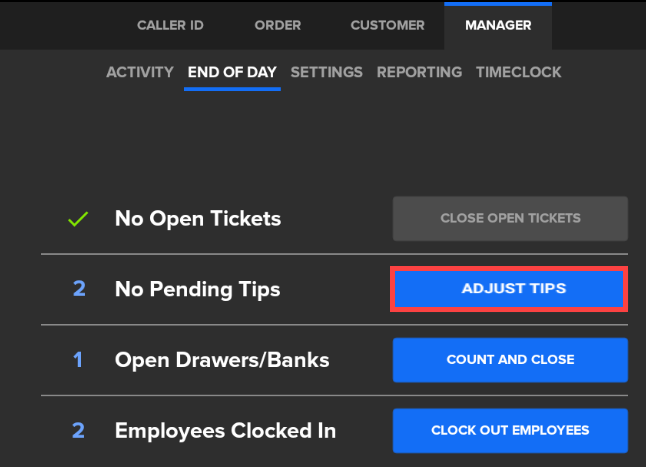The image size is (646, 467).
Task: Switch to the Reporting section
Action: [419, 72]
